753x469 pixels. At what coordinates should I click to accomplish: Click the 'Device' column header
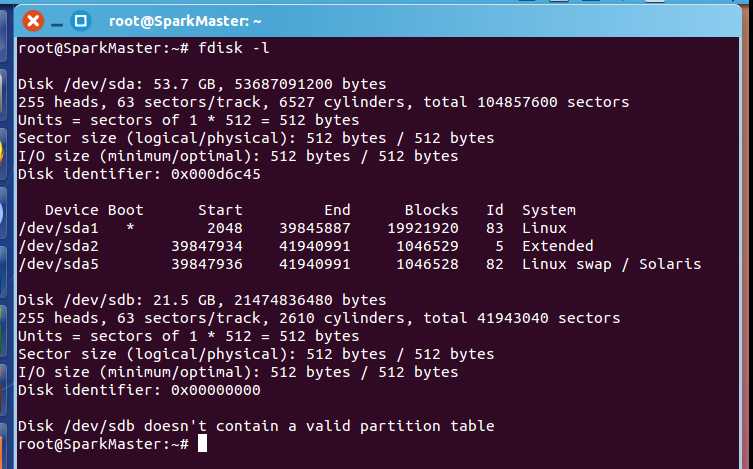point(72,210)
